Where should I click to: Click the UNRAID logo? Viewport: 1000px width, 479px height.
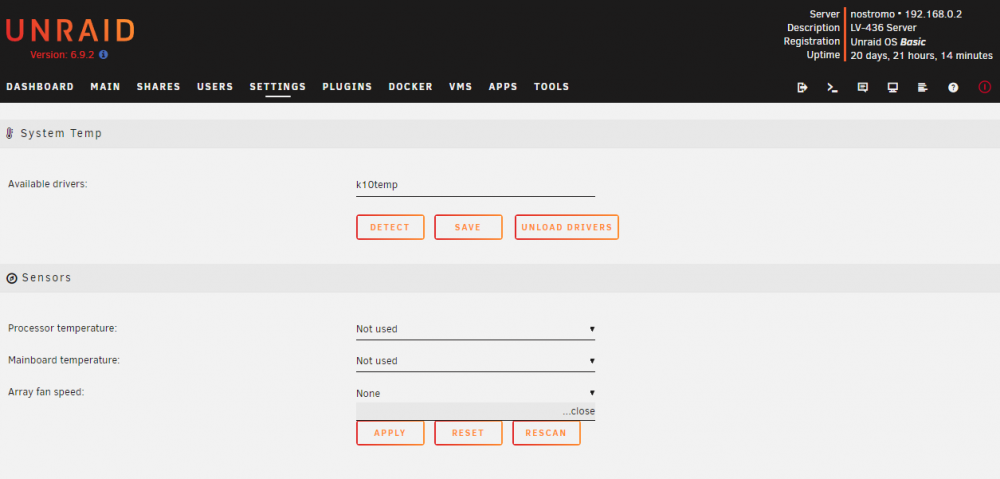pyautogui.click(x=70, y=31)
